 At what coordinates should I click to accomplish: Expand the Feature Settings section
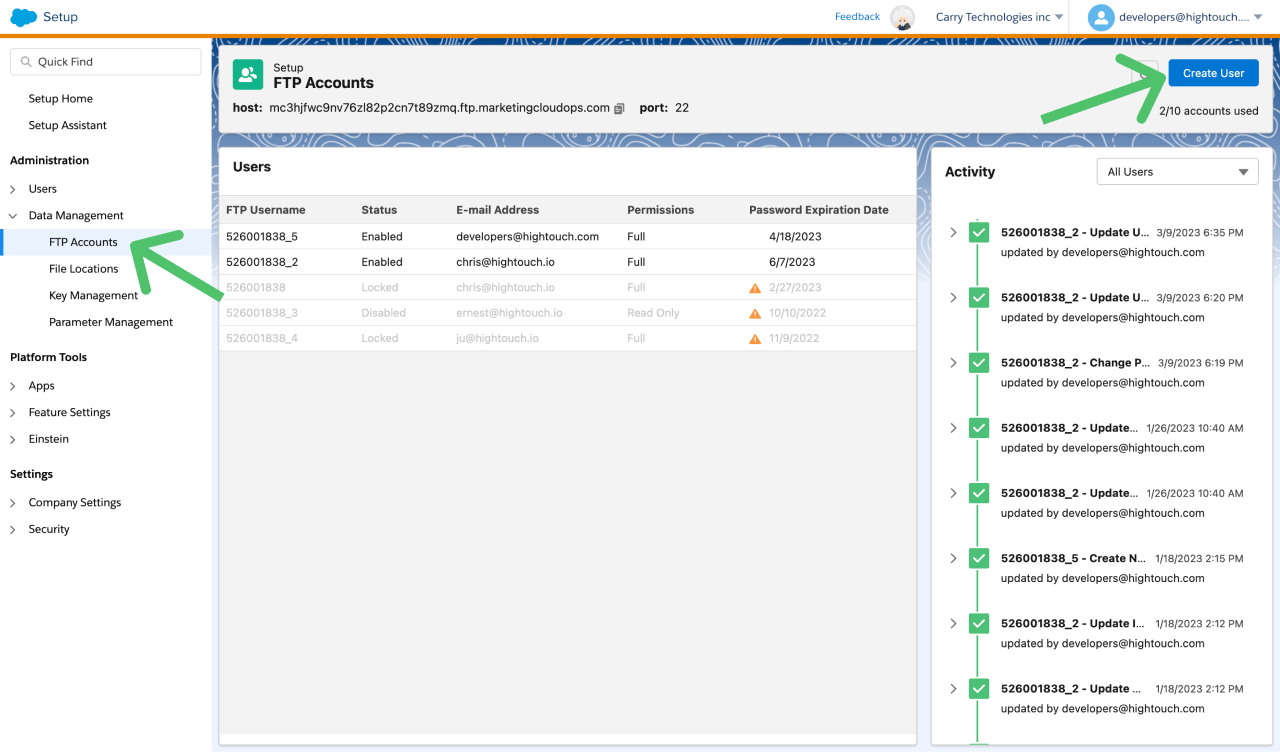click(x=13, y=413)
